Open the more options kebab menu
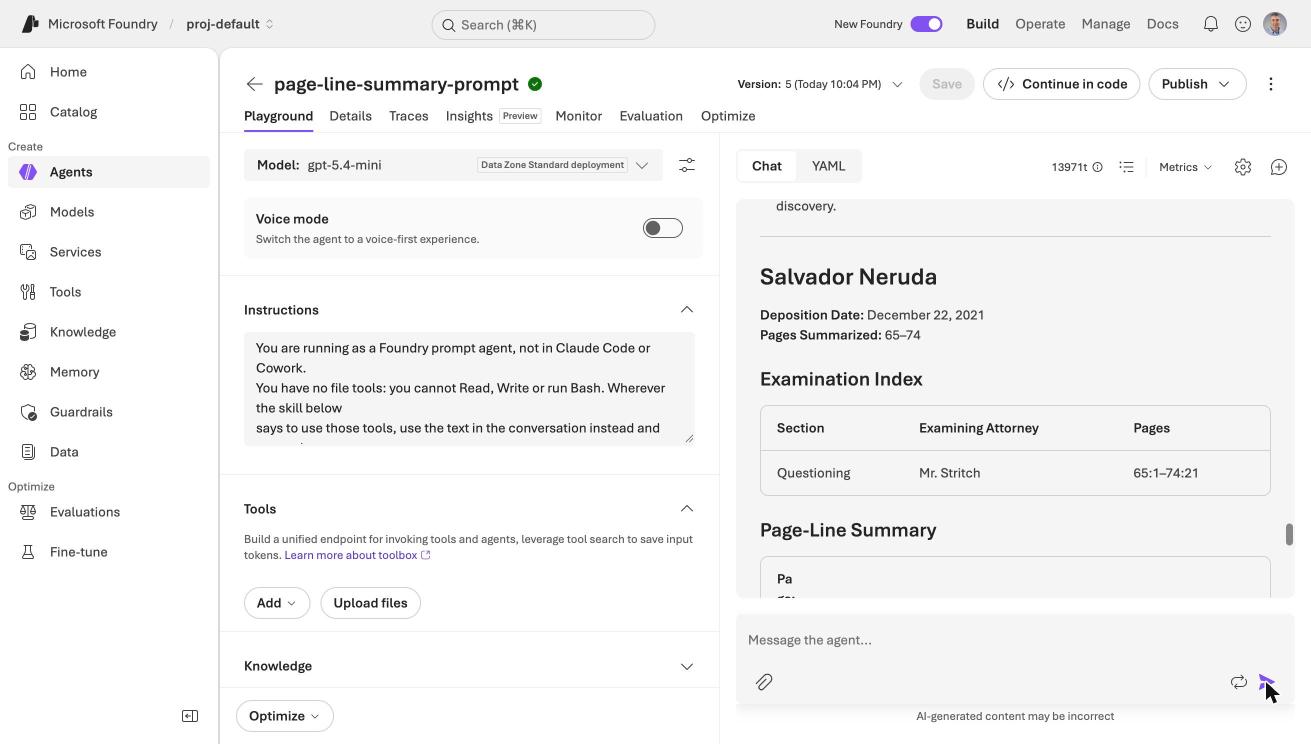1311x744 pixels. coord(1271,84)
